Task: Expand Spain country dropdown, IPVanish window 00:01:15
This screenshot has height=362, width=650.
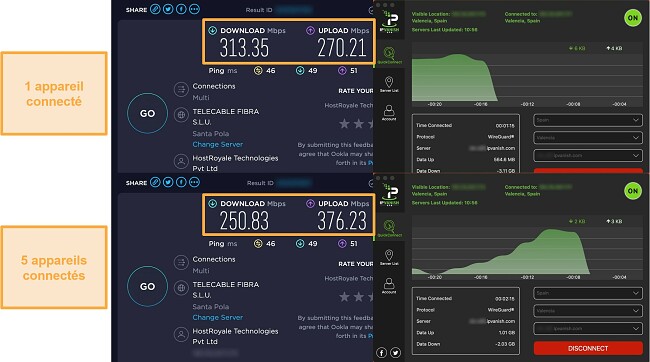Action: pos(588,120)
